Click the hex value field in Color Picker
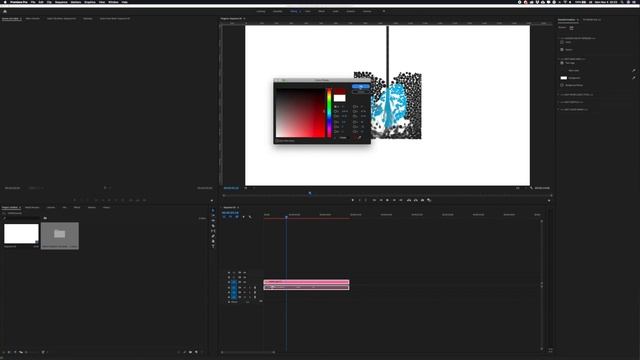640x360 pixels. (x=343, y=138)
